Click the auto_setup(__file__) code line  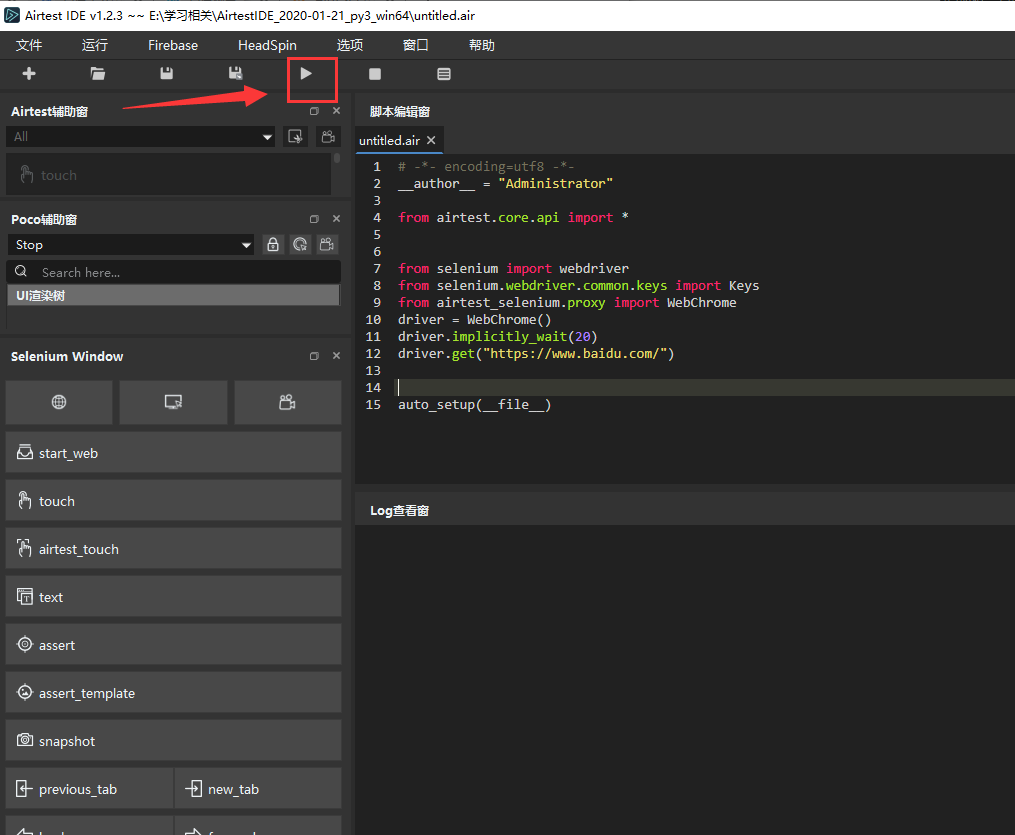pos(474,405)
